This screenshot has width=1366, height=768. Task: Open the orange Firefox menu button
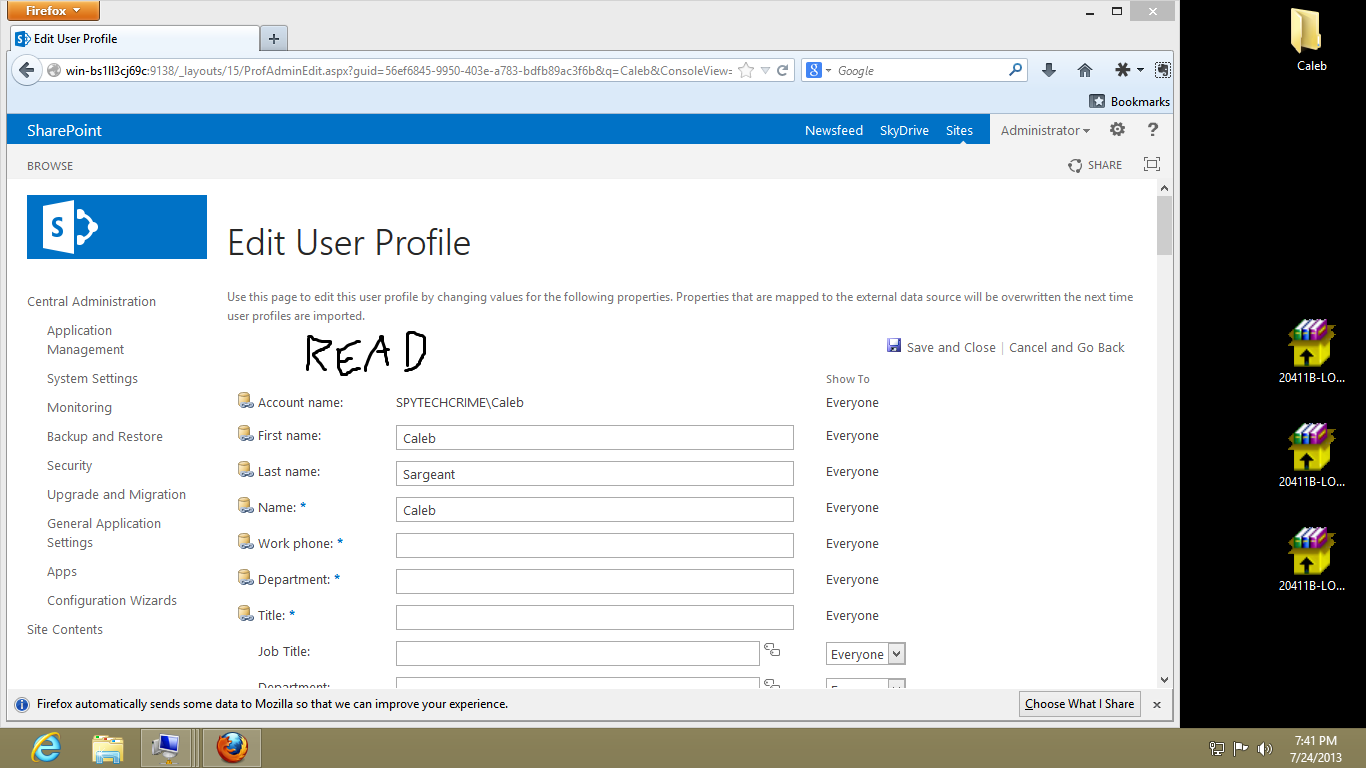[54, 11]
